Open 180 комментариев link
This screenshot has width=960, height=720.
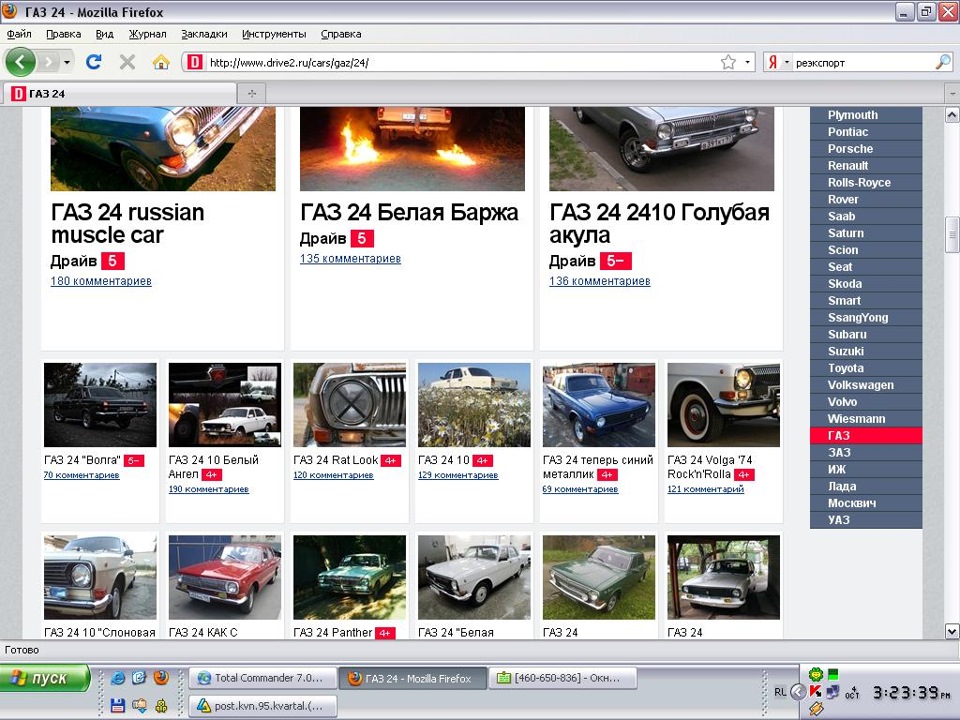[x=101, y=281]
